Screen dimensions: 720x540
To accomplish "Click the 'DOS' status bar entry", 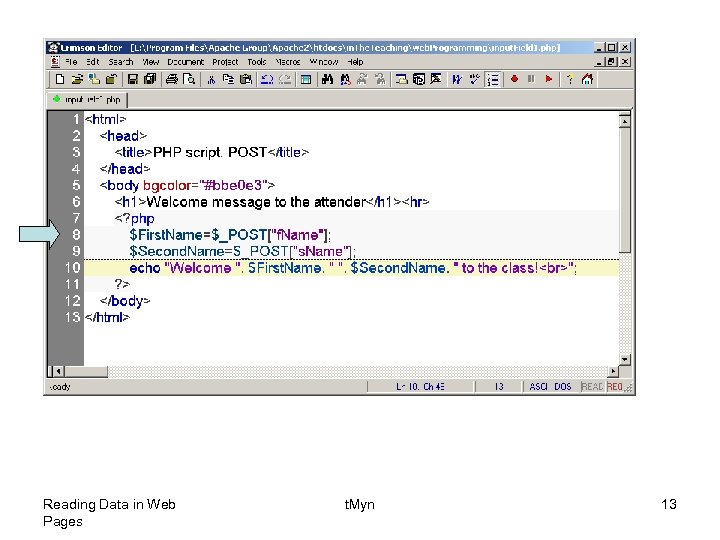I will (x=562, y=387).
